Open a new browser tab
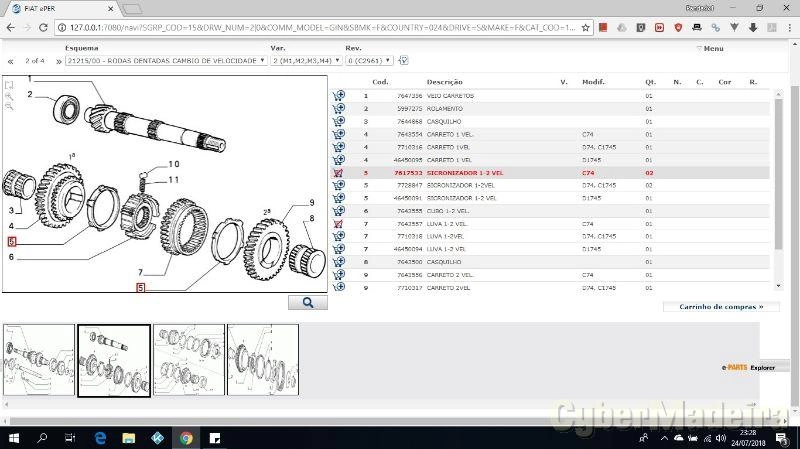This screenshot has height=449, width=800. click(x=132, y=9)
